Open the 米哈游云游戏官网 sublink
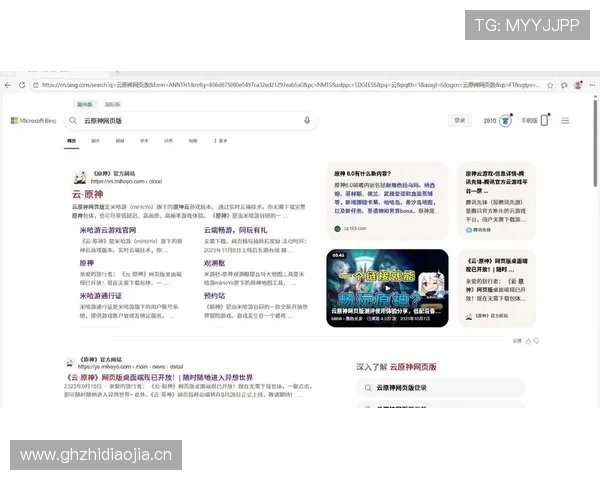The width and height of the screenshot is (600, 480). pos(108,230)
